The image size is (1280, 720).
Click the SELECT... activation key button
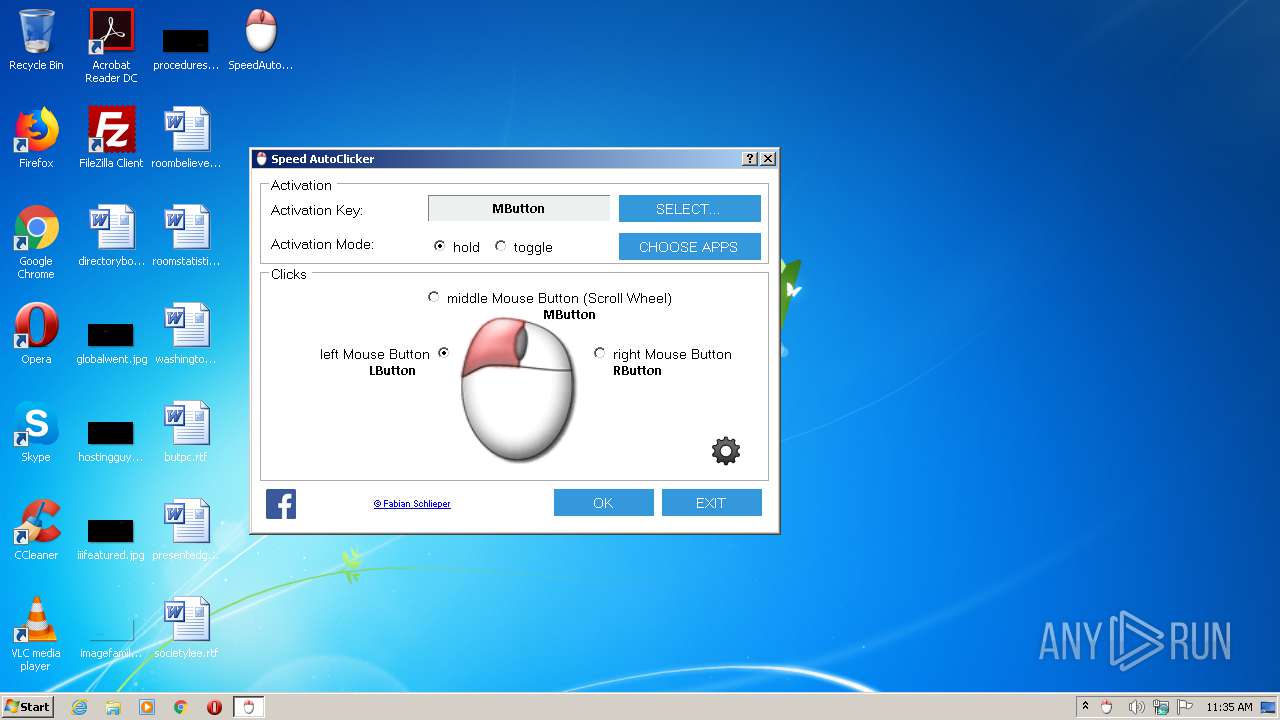tap(689, 209)
